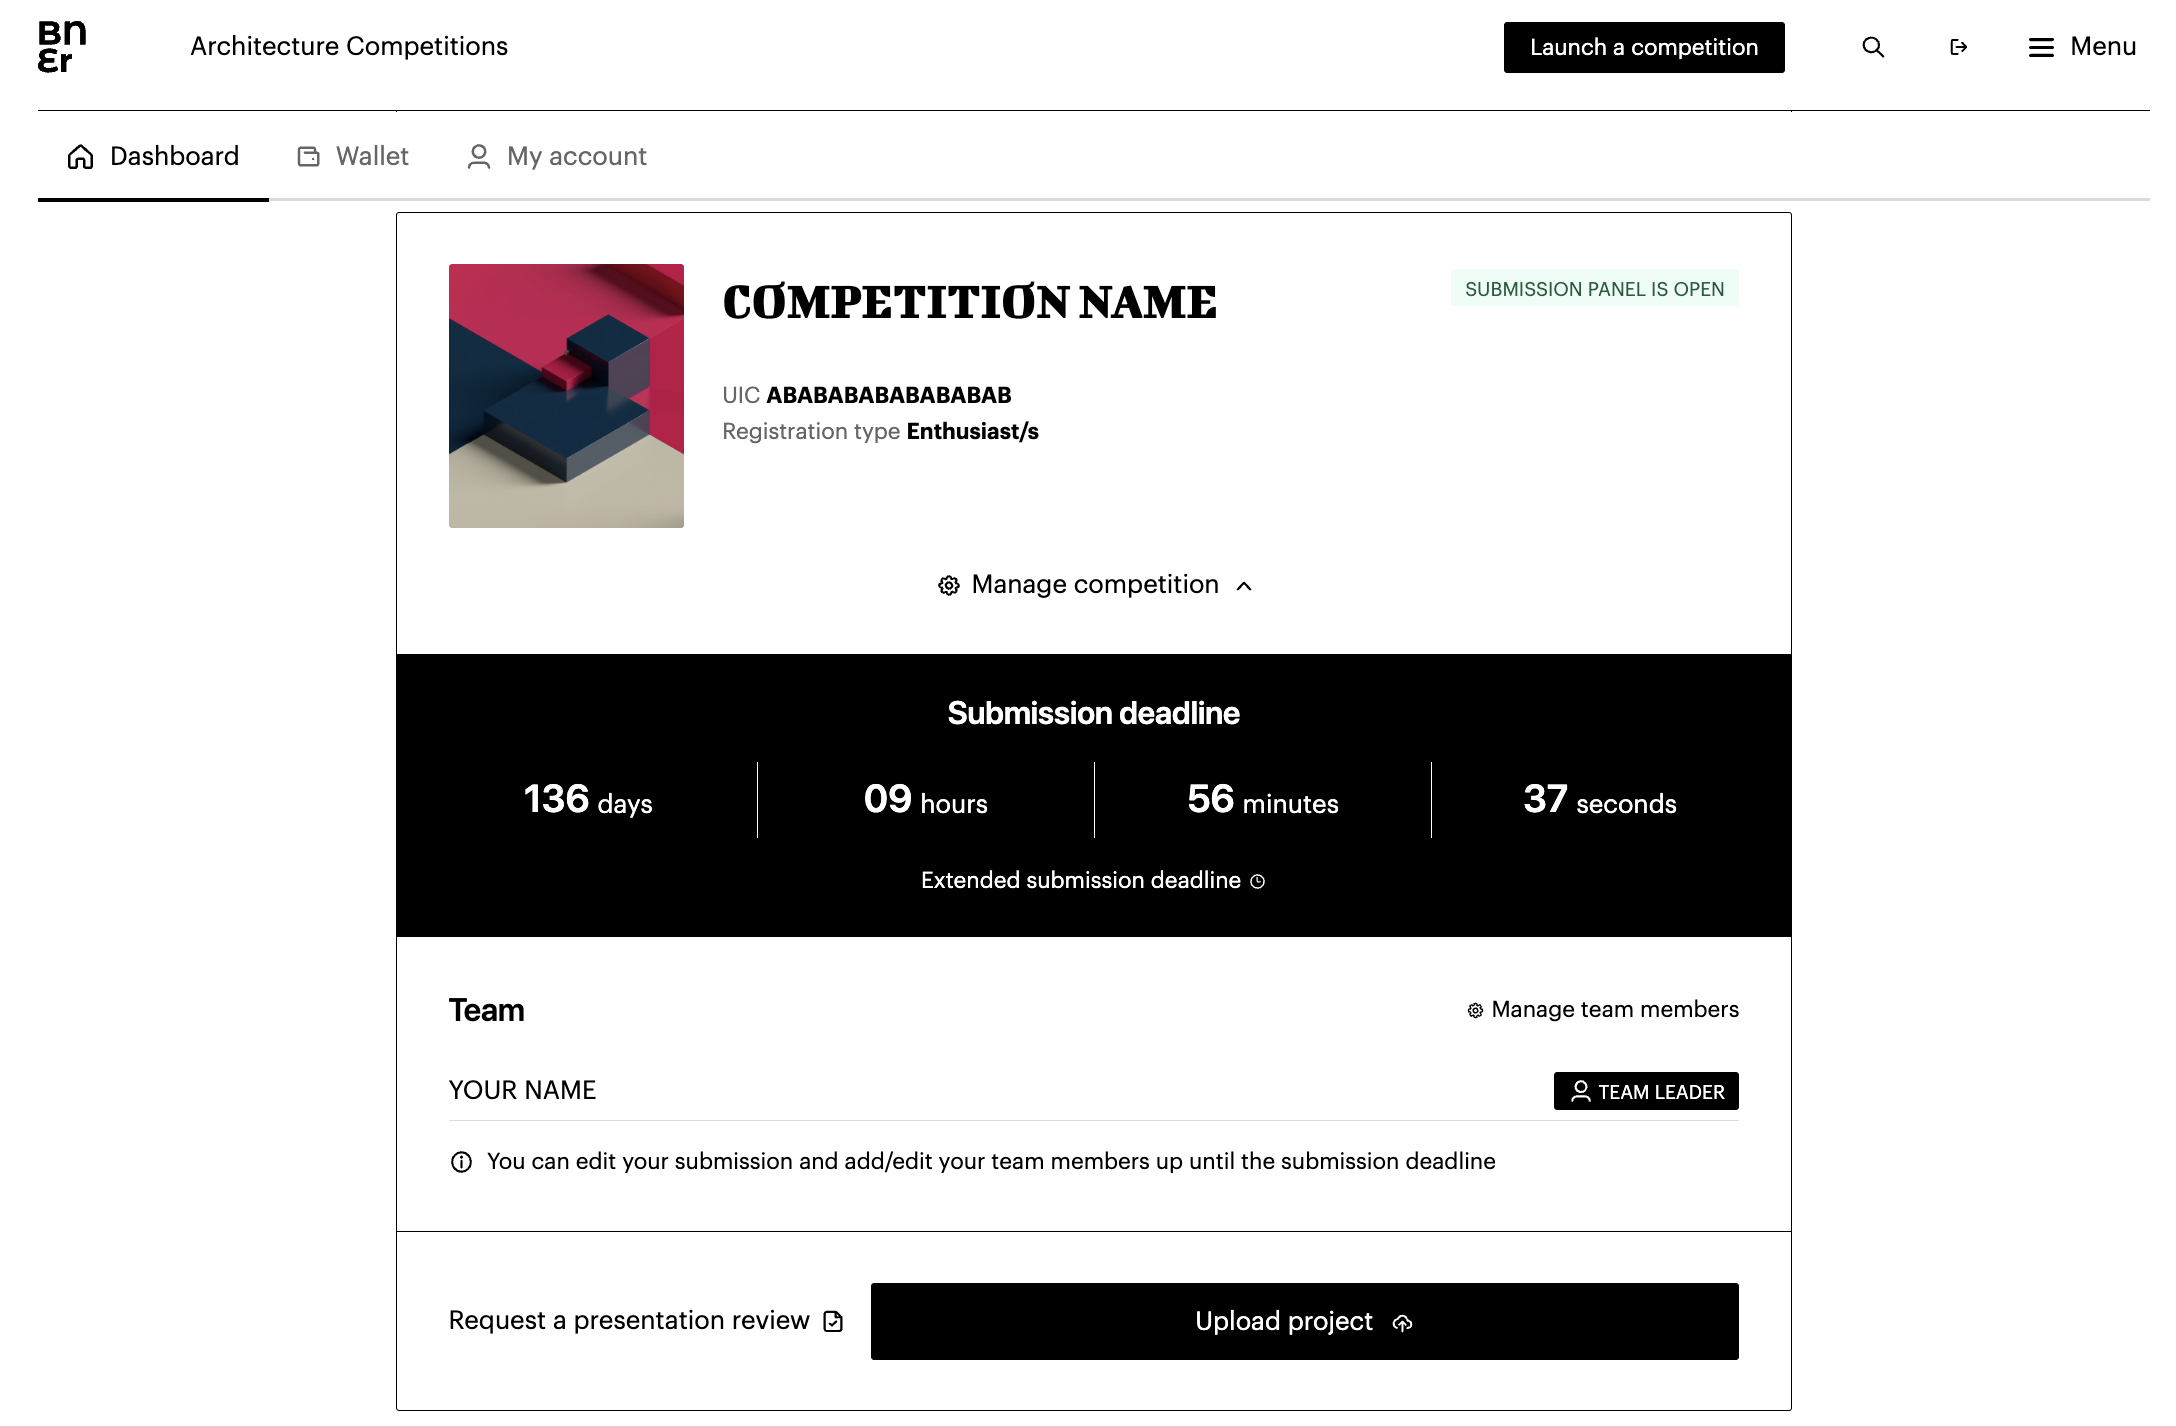Click the document icon after presentation review
This screenshot has width=2176, height=1426.
833,1322
